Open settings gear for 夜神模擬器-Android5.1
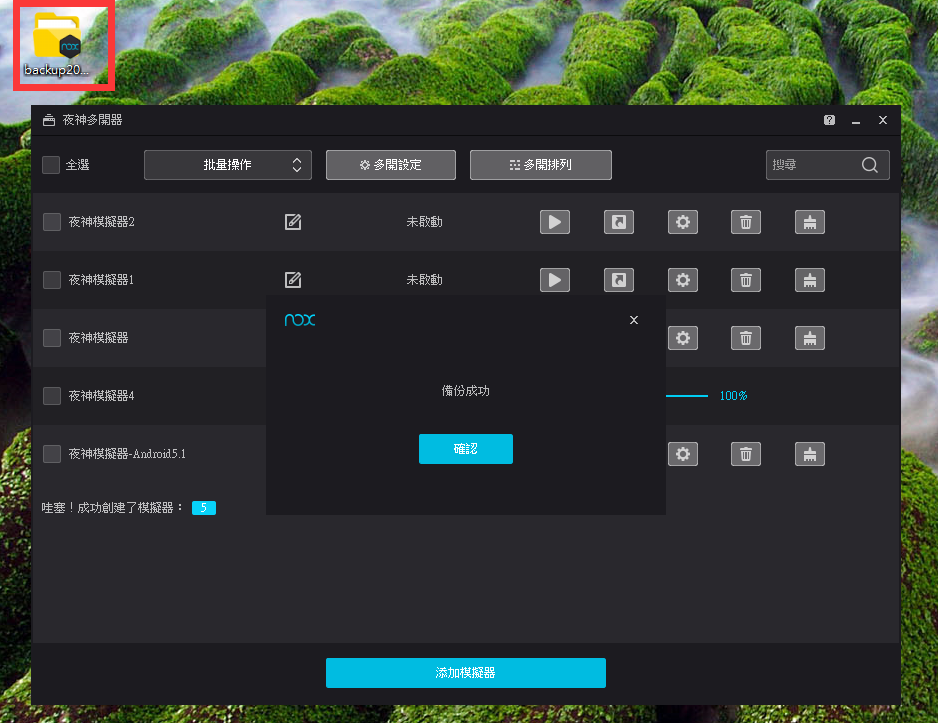The width and height of the screenshot is (938, 723). pyautogui.click(x=683, y=454)
